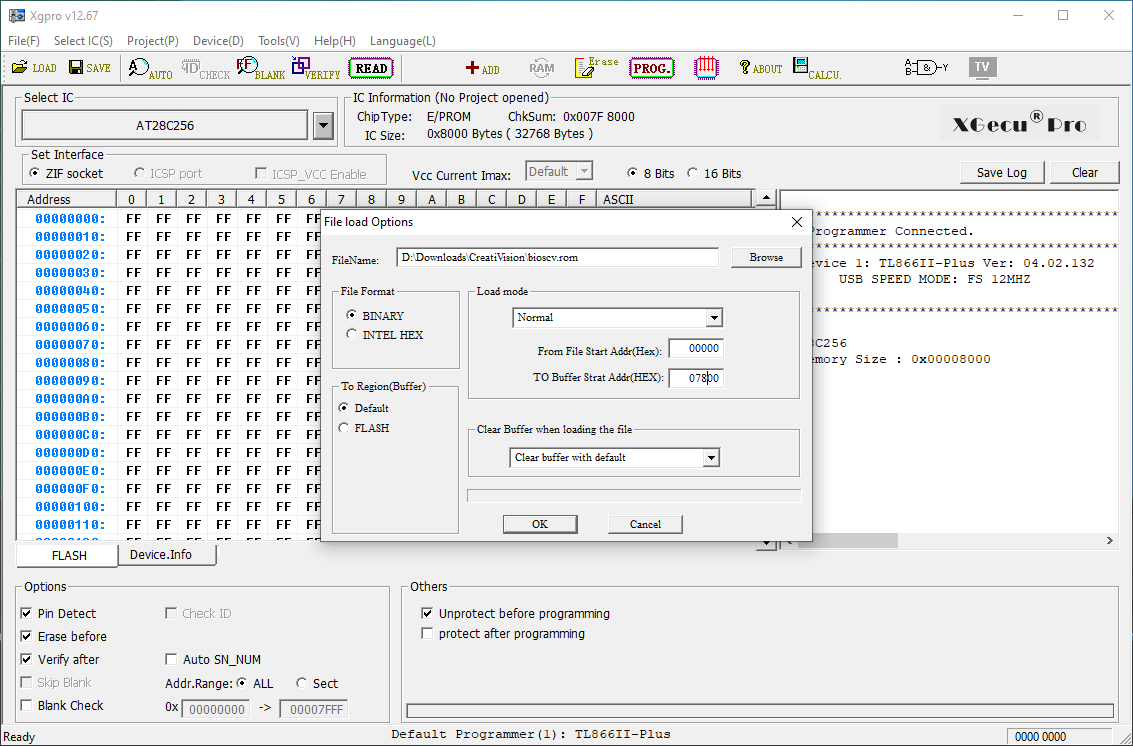Expand the Load mode Normal dropdown
The height and width of the screenshot is (746, 1133).
point(713,318)
